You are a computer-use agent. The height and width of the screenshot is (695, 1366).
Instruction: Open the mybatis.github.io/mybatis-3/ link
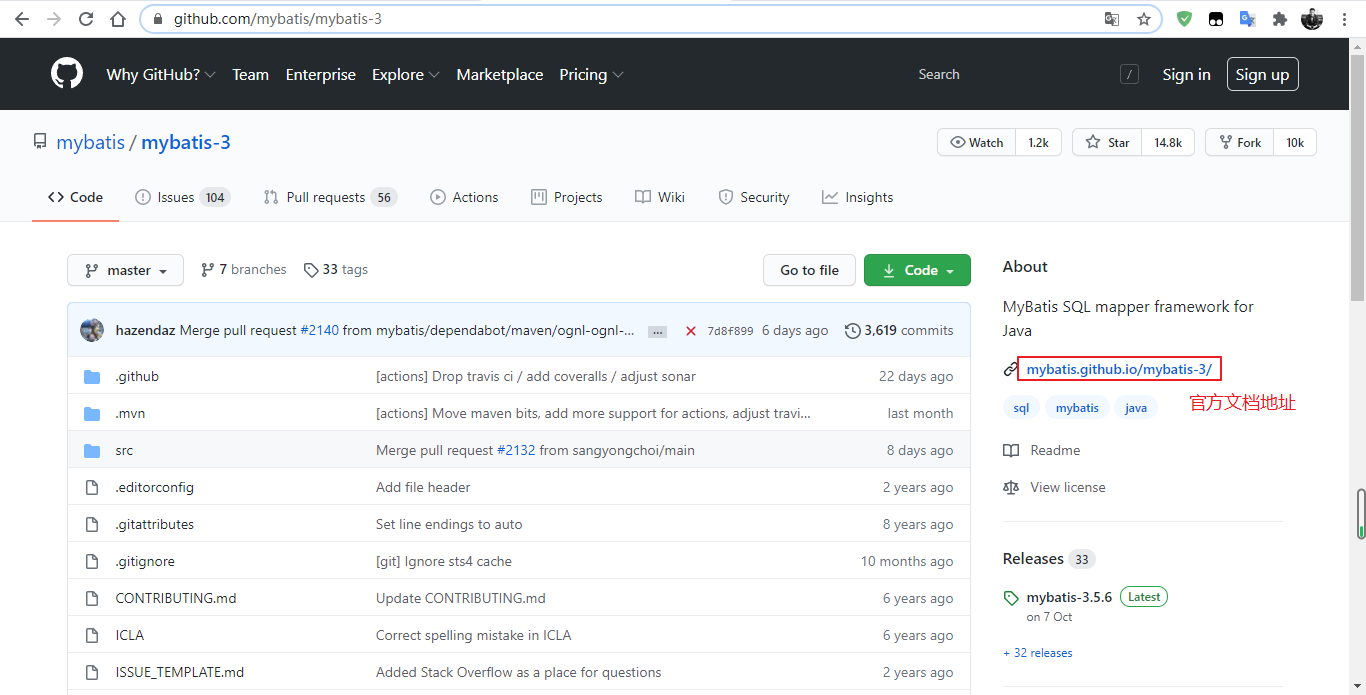click(1119, 370)
